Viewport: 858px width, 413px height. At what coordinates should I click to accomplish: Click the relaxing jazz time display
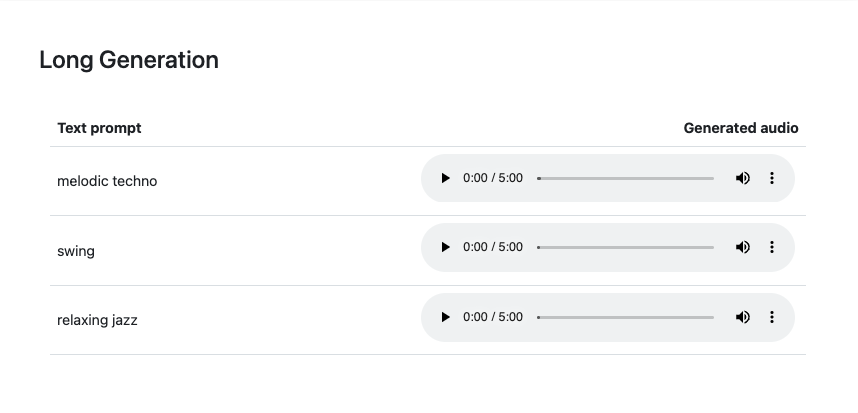pyautogui.click(x=493, y=317)
